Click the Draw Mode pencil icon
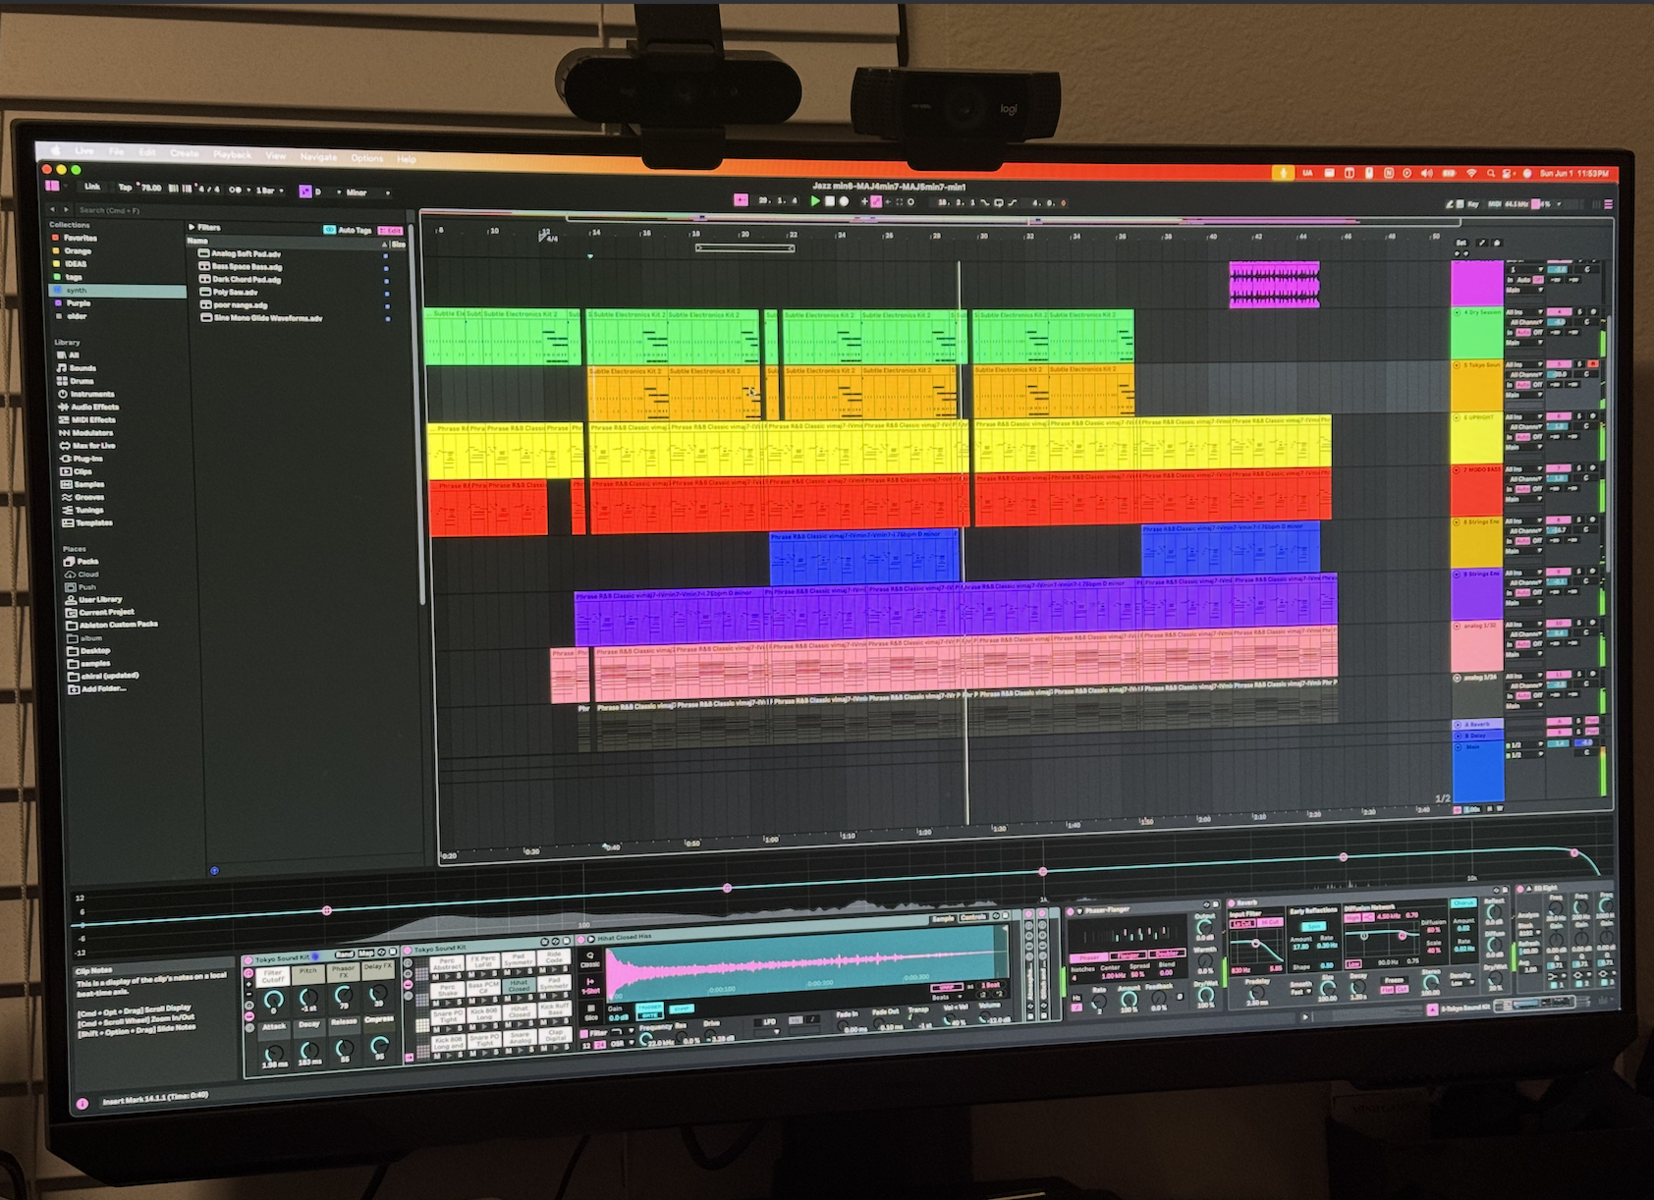Image resolution: width=1654 pixels, height=1200 pixels. click(1450, 204)
